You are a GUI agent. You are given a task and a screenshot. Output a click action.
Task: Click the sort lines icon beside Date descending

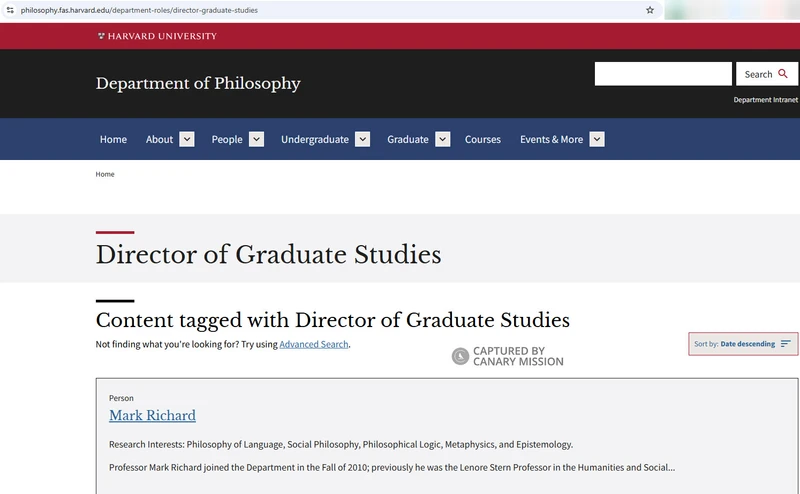[786, 344]
